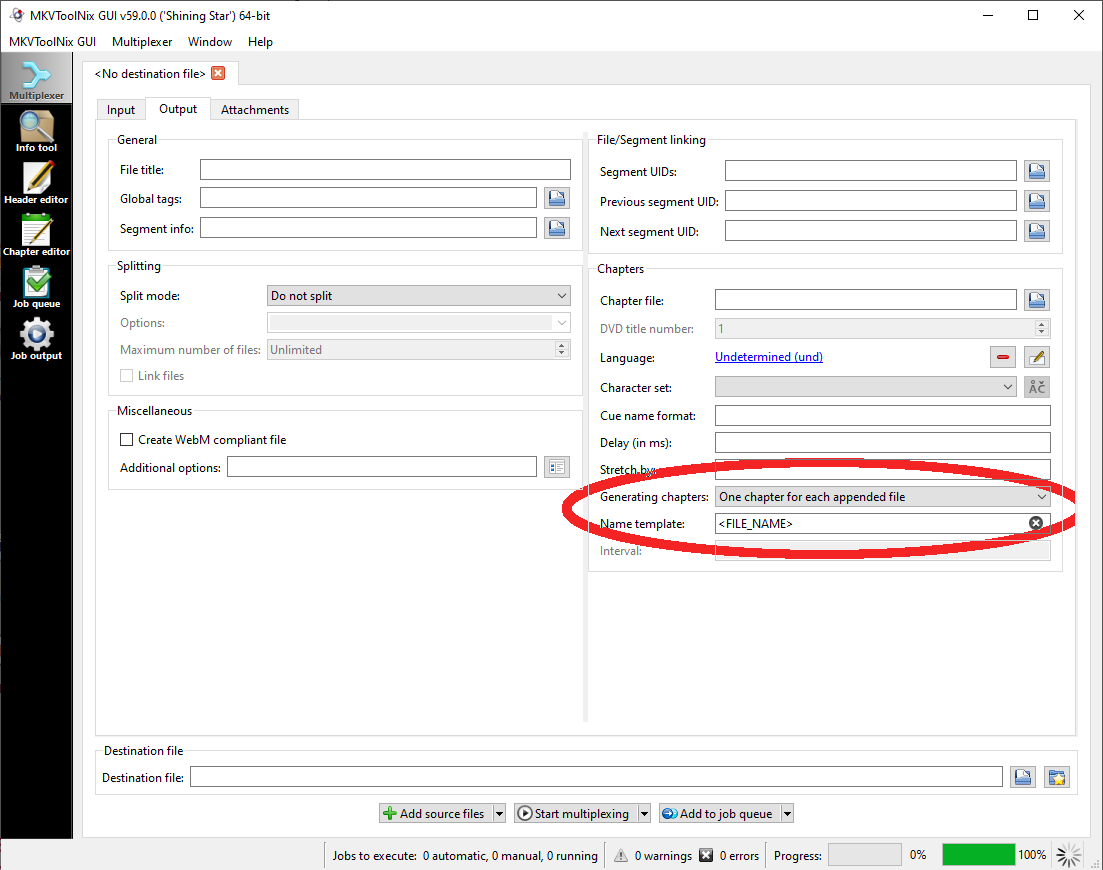Viewport: 1103px width, 870px height.
Task: Clear the Name template field via X icon
Action: 1035,522
